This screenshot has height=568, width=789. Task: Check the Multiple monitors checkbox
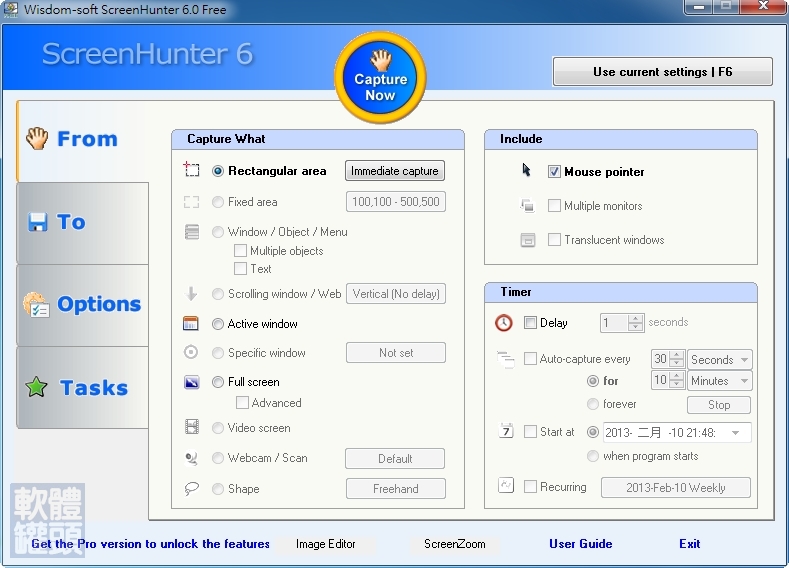tap(554, 205)
